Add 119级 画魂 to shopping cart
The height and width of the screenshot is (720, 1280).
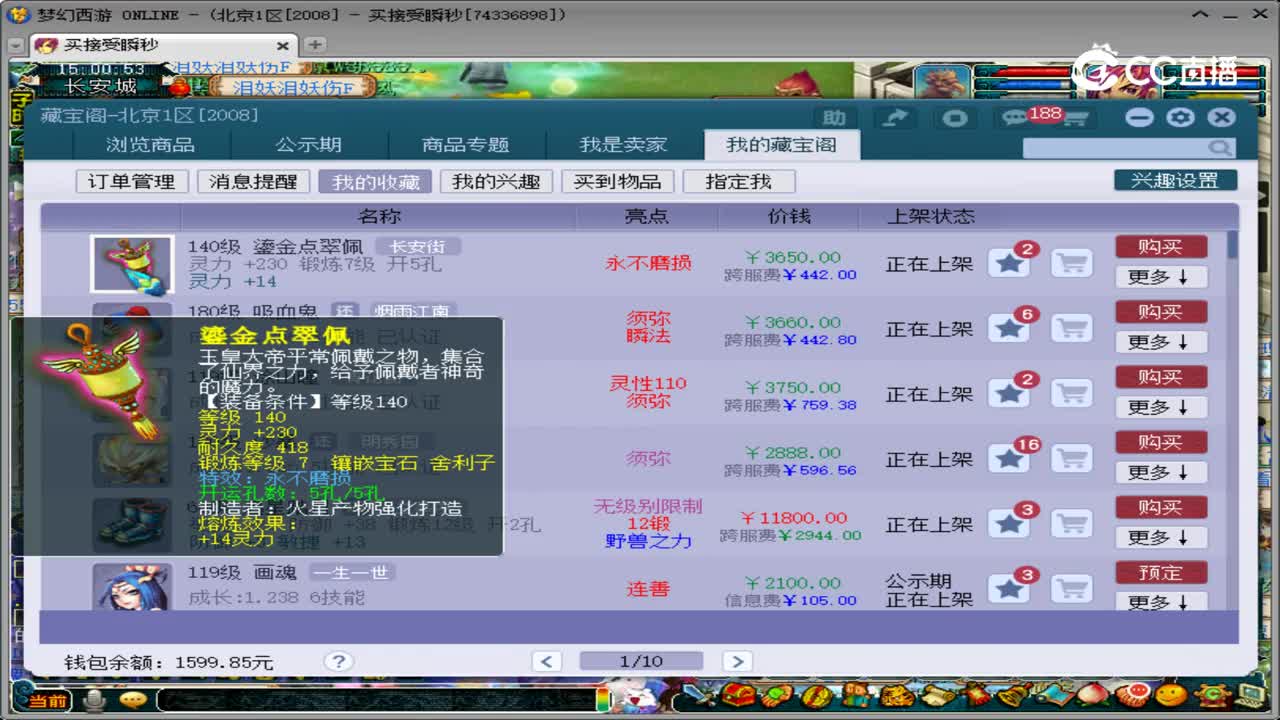tap(1071, 589)
